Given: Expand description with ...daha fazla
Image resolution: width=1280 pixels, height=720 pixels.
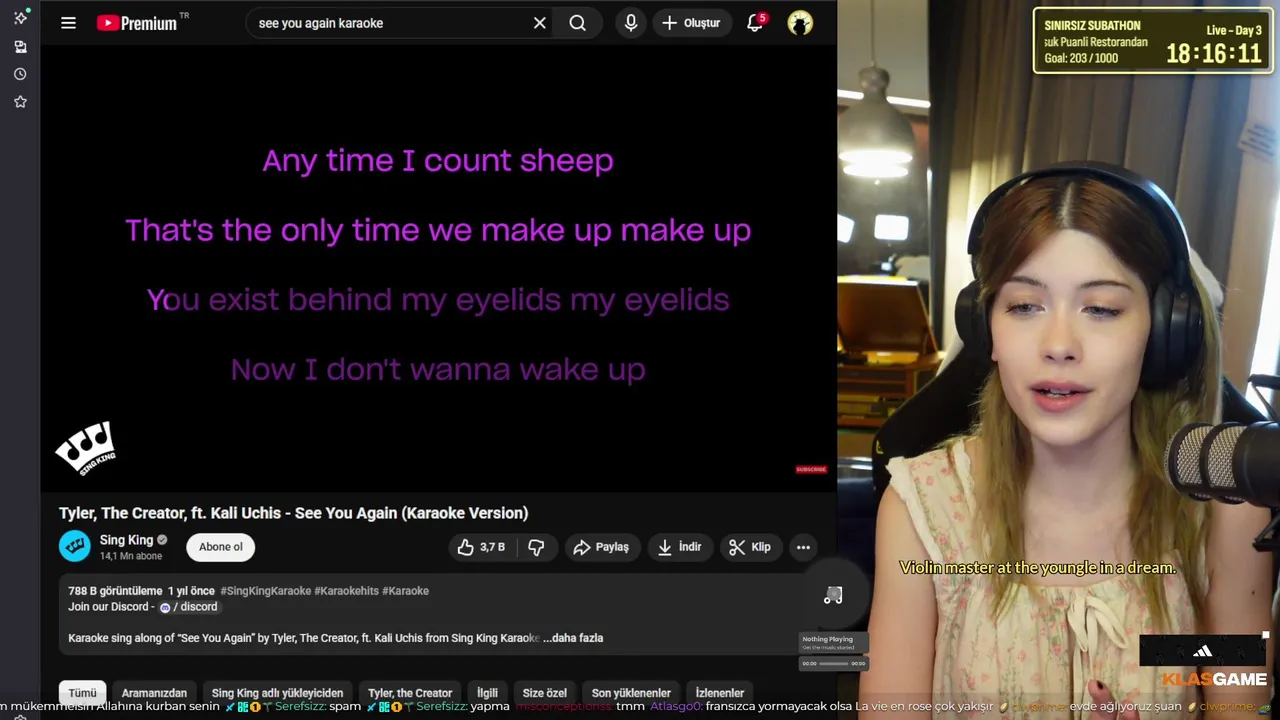Looking at the screenshot, I should [573, 638].
